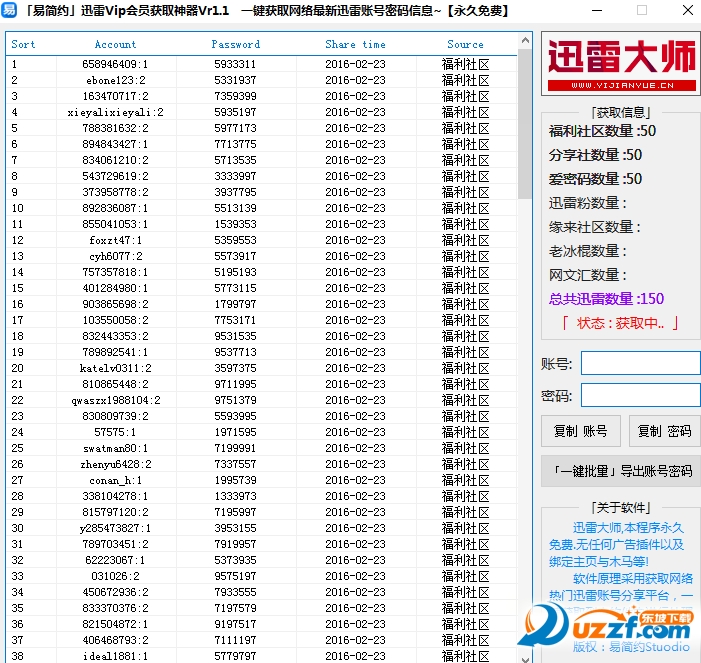Click password 9711995
The width and height of the screenshot is (701, 663).
(x=236, y=384)
